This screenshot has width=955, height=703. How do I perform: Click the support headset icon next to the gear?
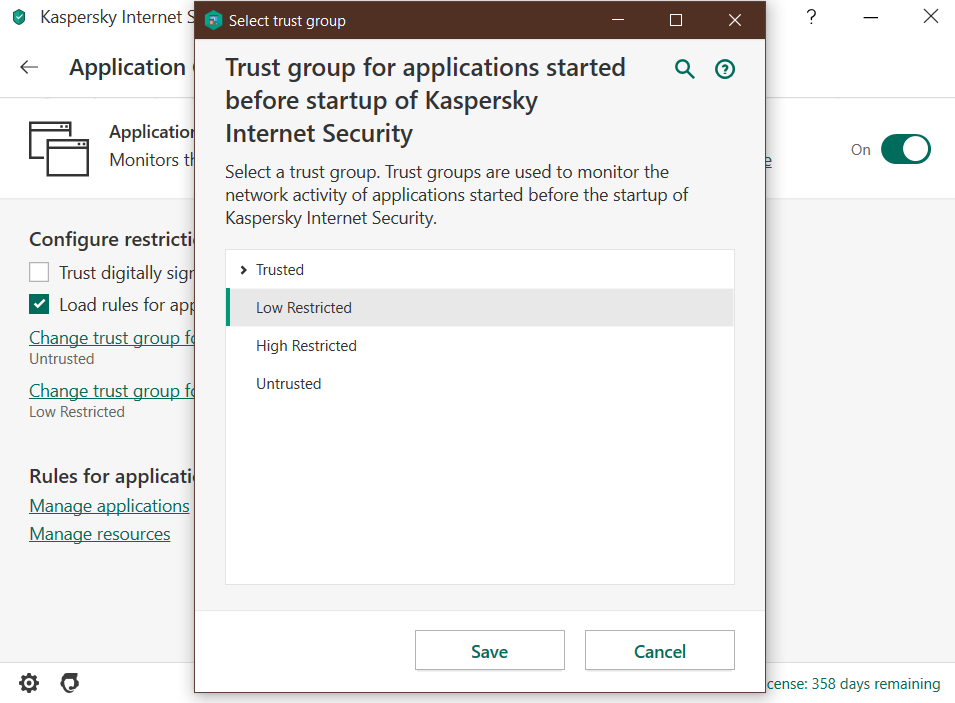pyautogui.click(x=70, y=683)
